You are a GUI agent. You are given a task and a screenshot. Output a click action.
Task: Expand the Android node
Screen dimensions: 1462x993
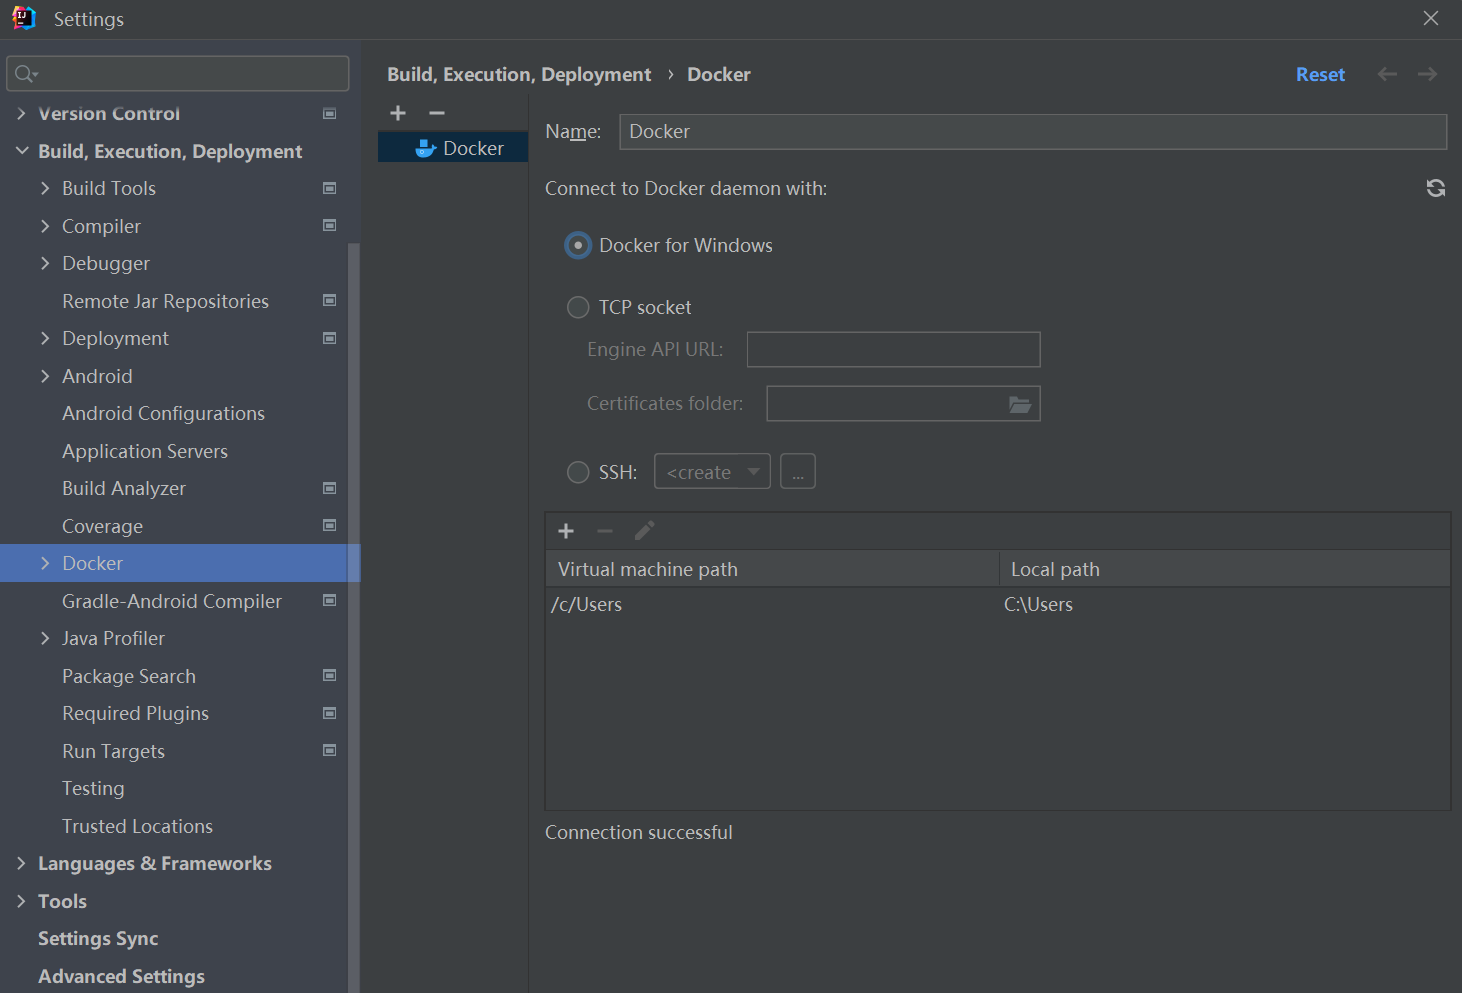tap(45, 376)
